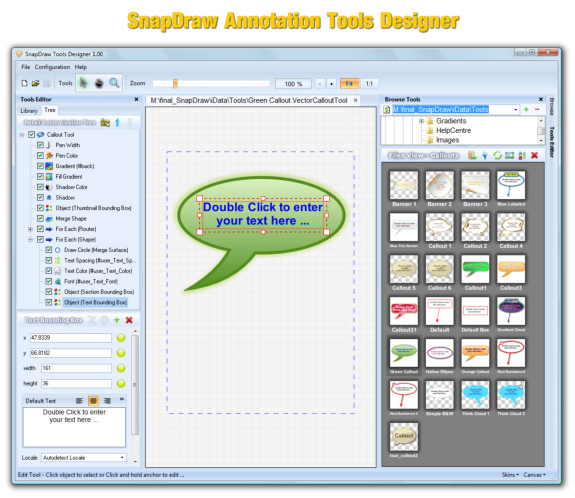The height and width of the screenshot is (498, 575).
Task: Click in the x value field
Action: click(x=71, y=338)
